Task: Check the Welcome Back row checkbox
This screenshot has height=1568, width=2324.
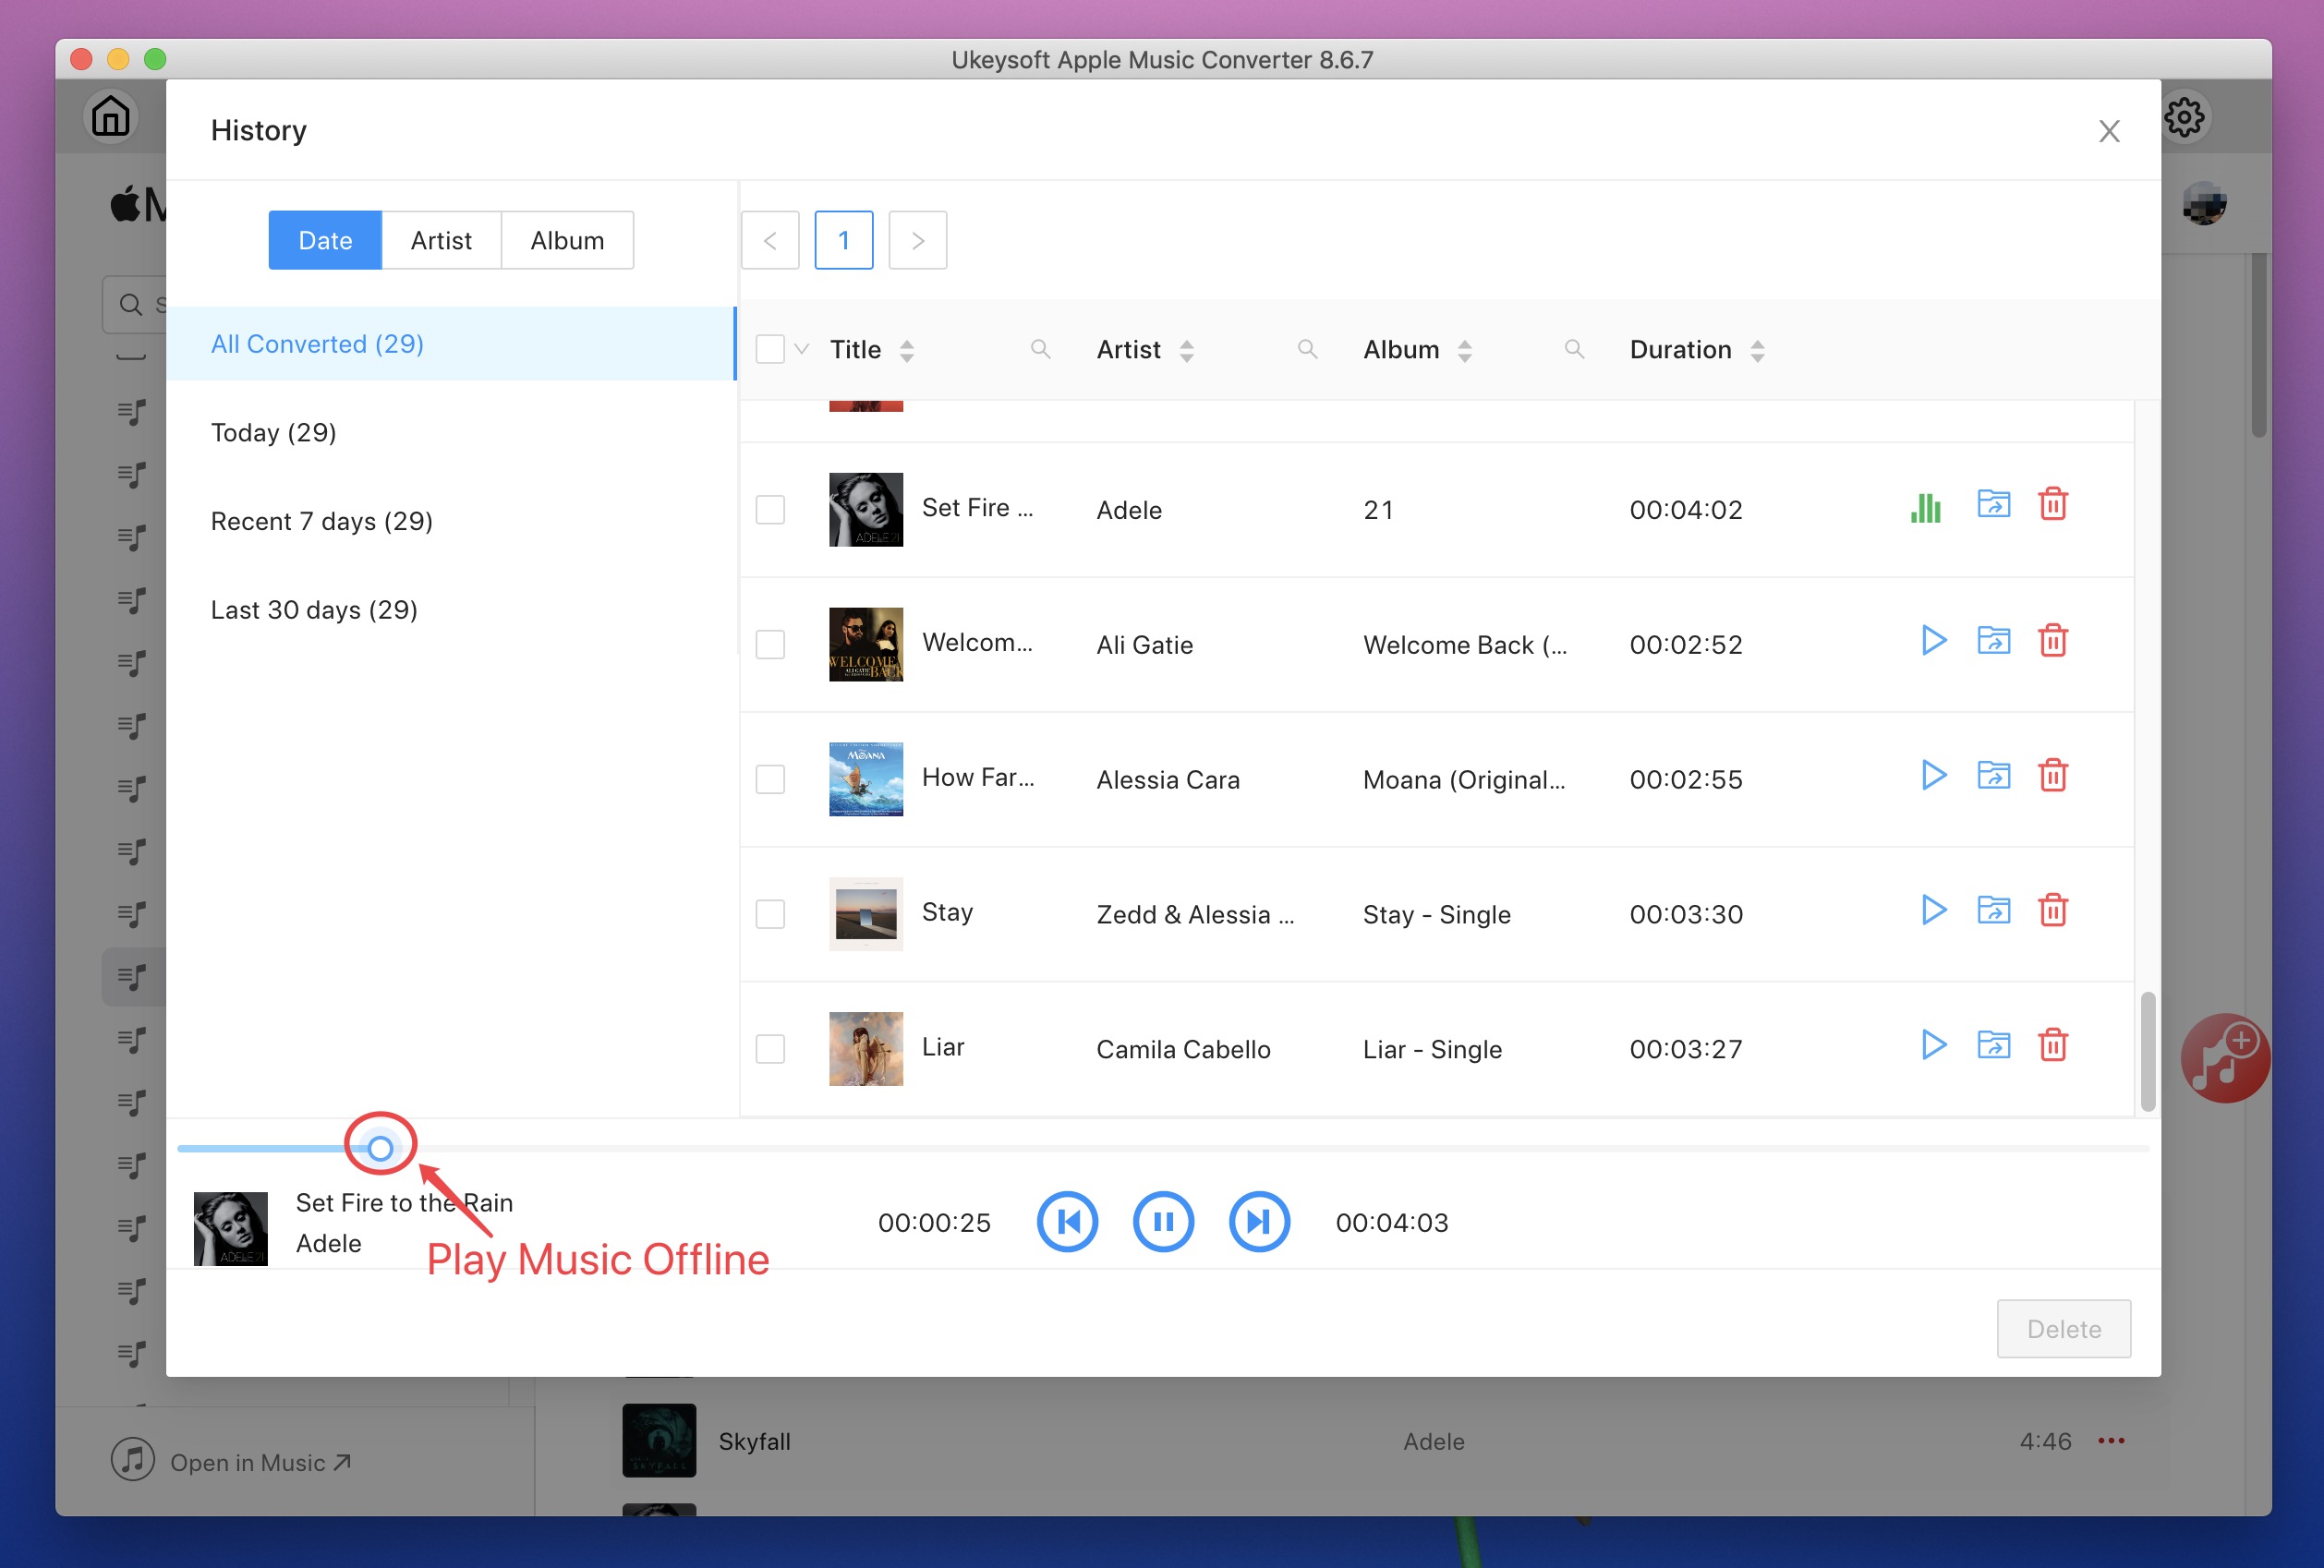Action: [x=770, y=644]
